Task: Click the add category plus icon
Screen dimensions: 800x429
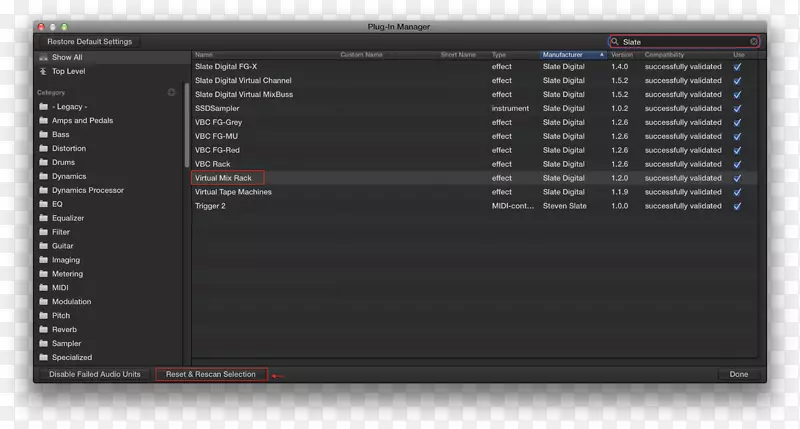Action: [x=171, y=92]
